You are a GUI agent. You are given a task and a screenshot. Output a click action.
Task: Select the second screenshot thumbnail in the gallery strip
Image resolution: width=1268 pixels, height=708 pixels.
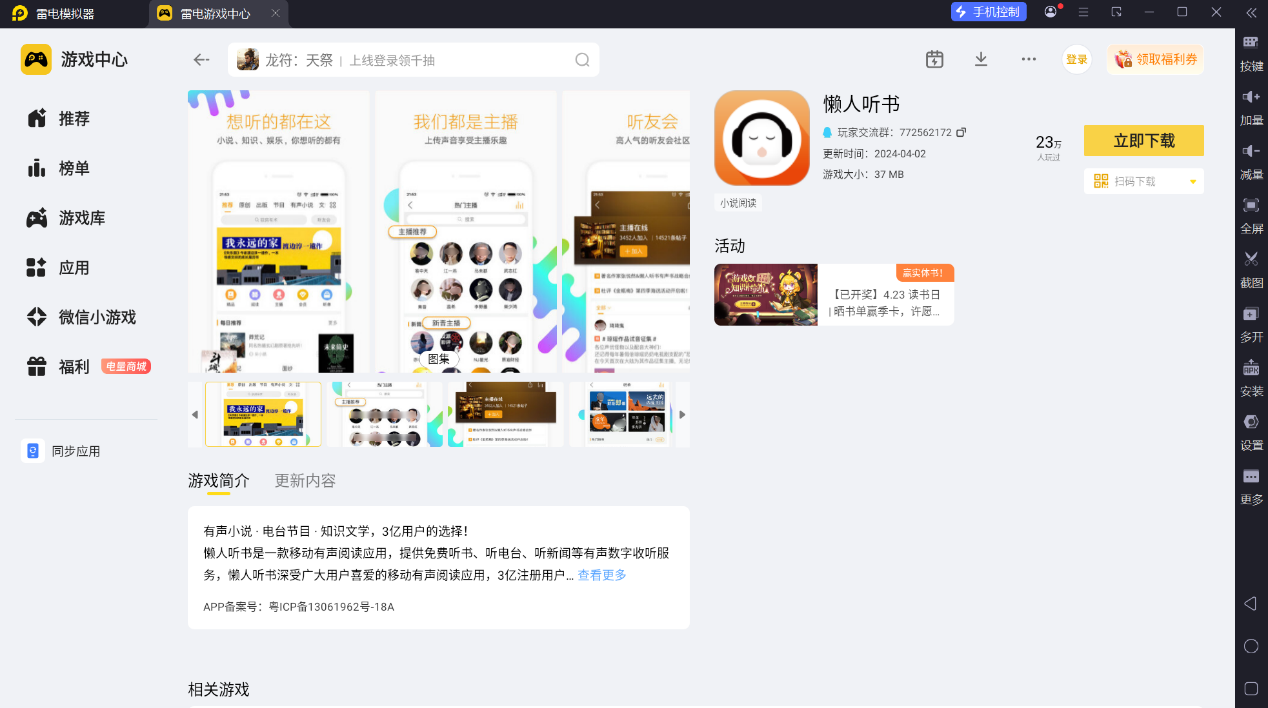point(385,414)
